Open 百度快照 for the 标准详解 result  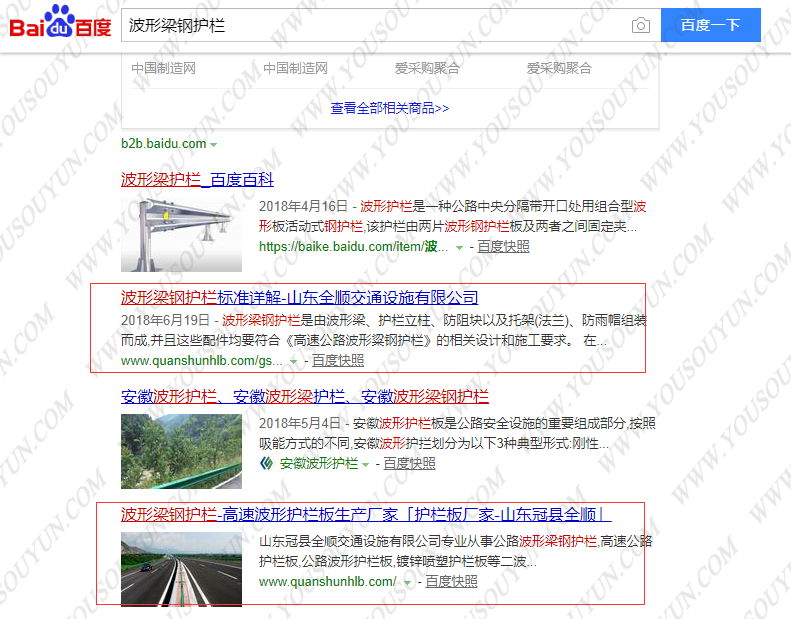pos(337,360)
